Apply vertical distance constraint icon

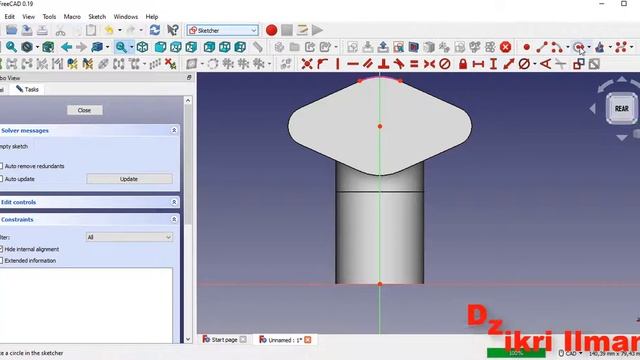[493, 64]
